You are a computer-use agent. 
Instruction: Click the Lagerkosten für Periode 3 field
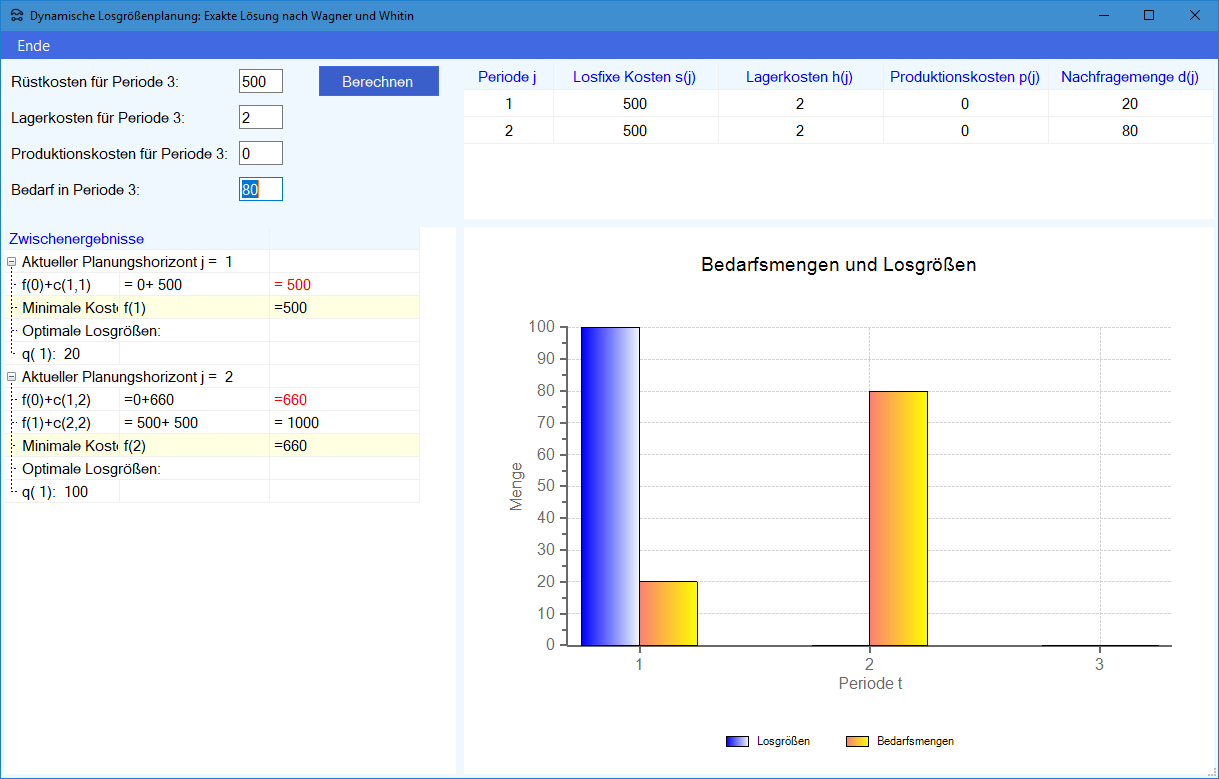coord(260,117)
